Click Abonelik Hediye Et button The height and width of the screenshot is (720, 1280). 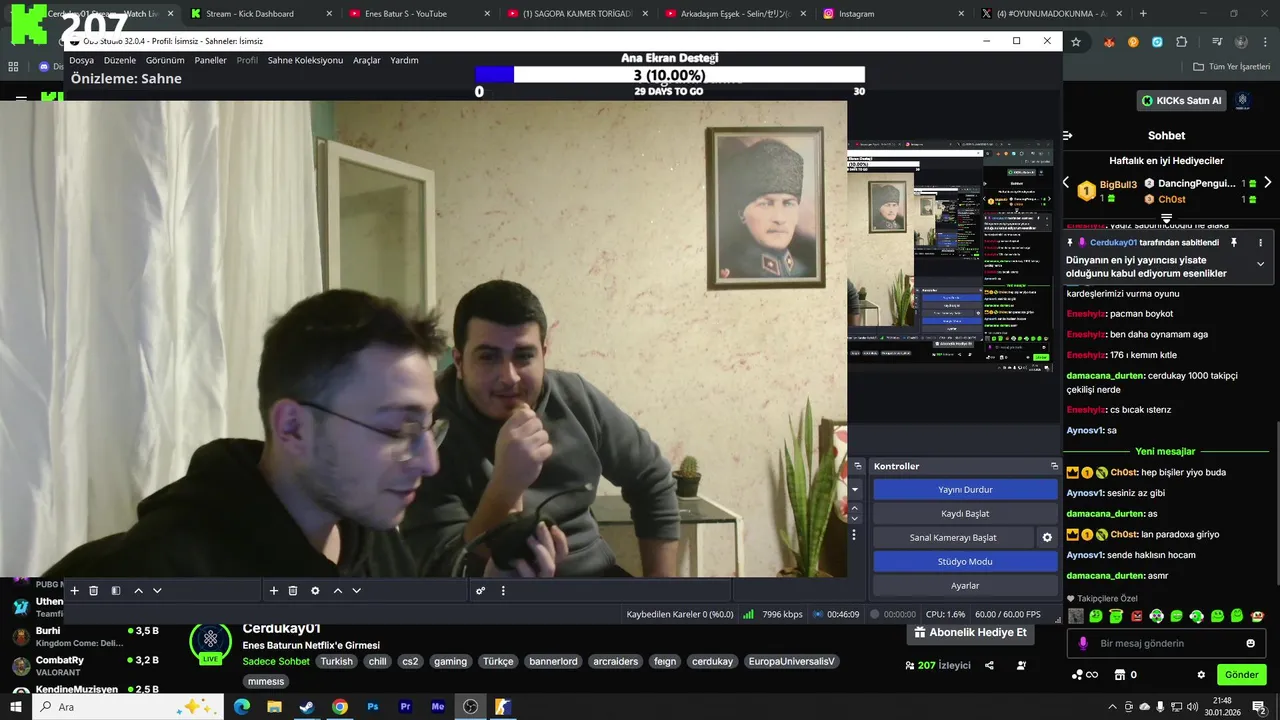(x=970, y=633)
